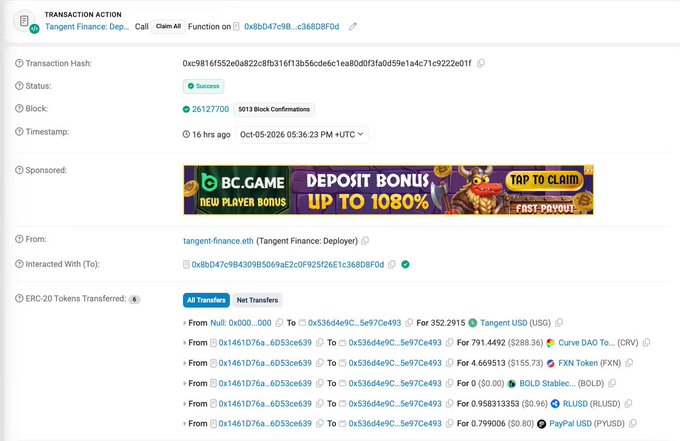The height and width of the screenshot is (441, 680).
Task: Click the Claim All function badge
Action: coord(168,26)
